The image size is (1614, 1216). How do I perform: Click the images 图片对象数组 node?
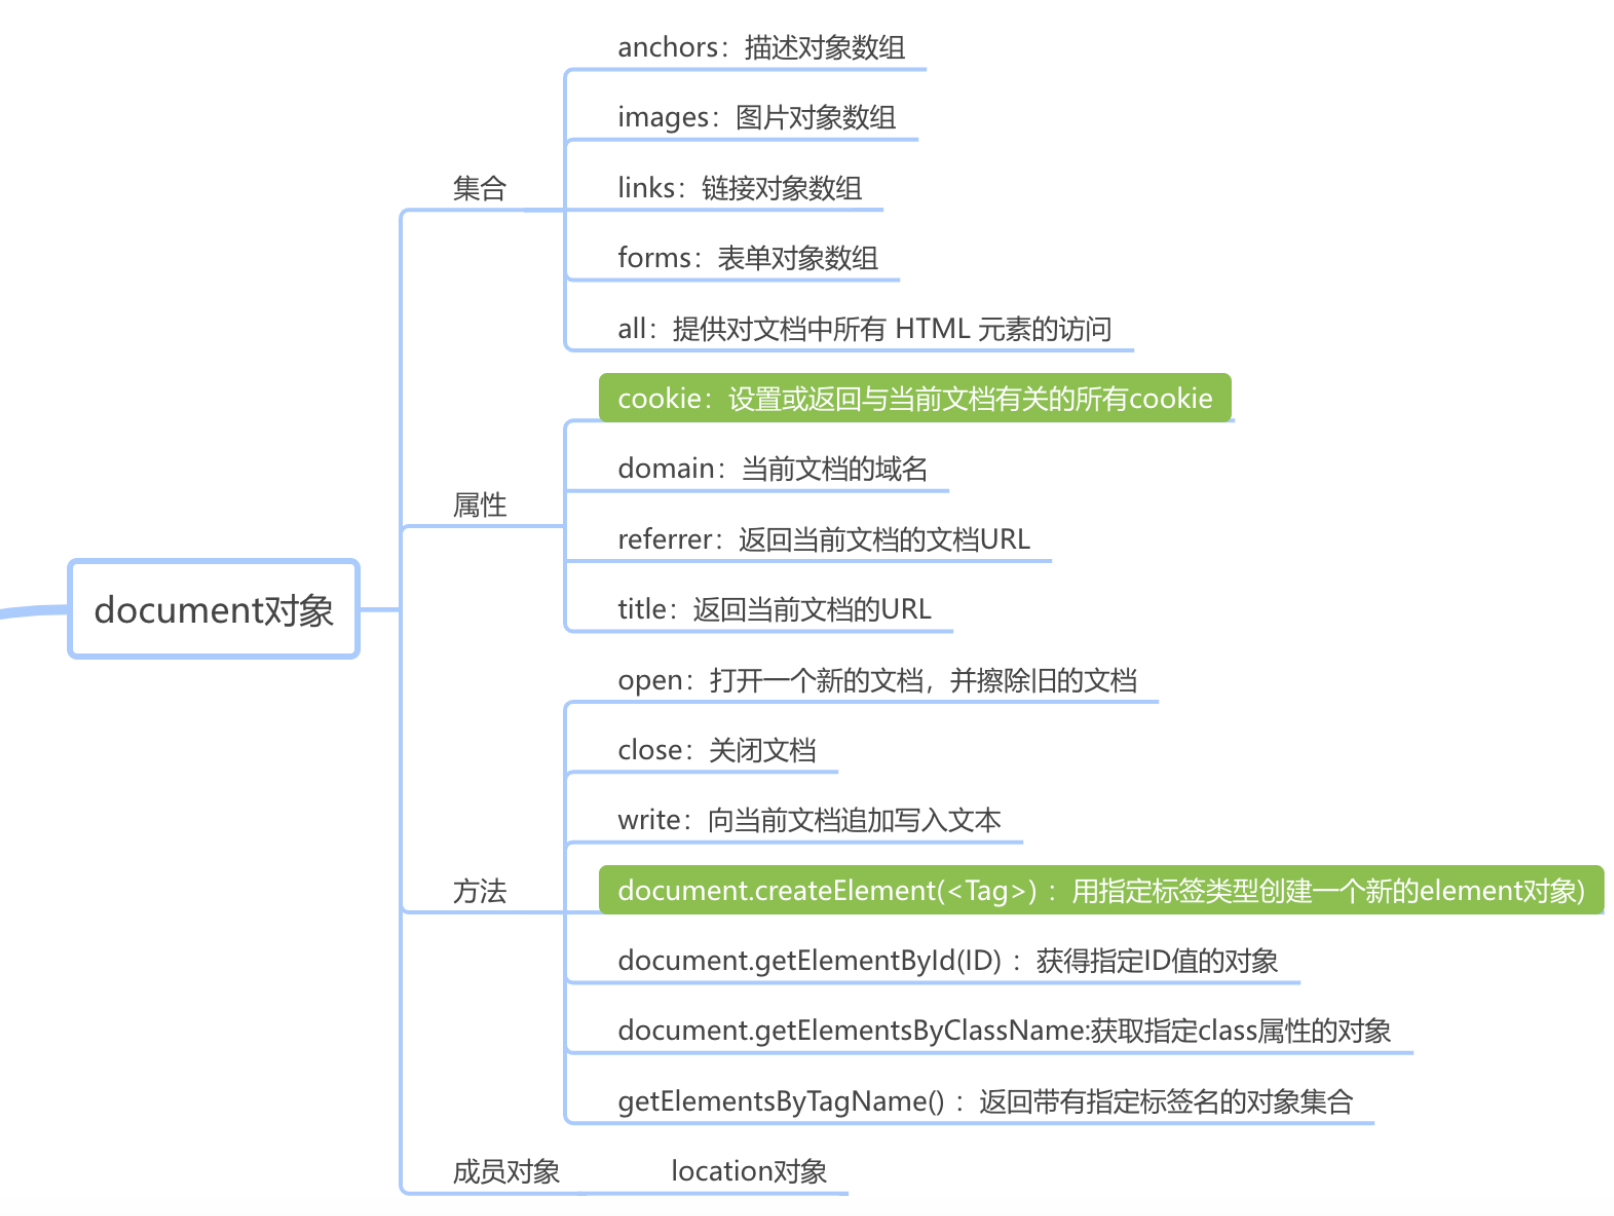click(x=756, y=118)
